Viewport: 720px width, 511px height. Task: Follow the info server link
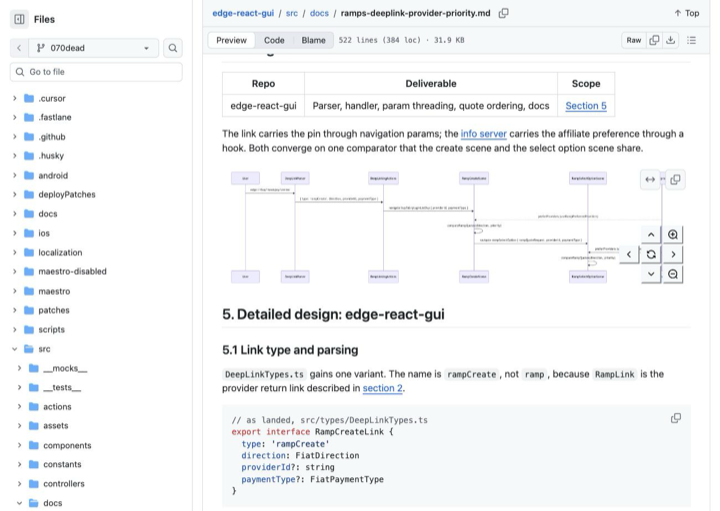(484, 134)
